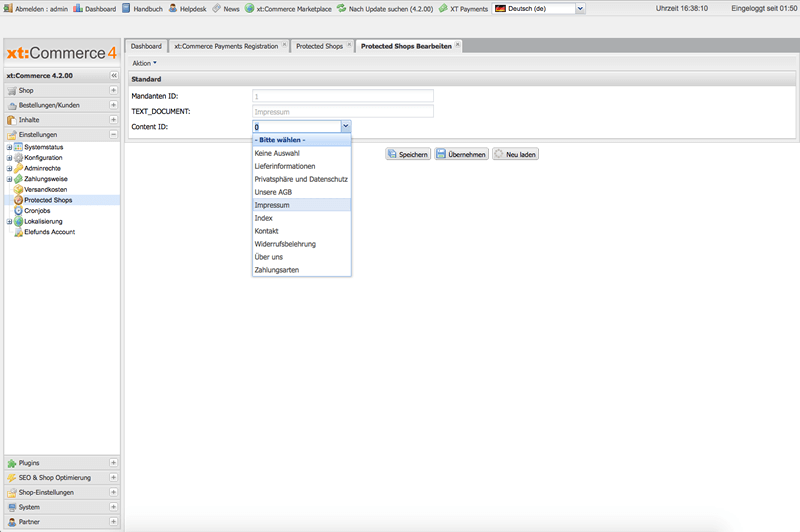800x532 pixels.
Task: Click the Elefunds Account icon
Action: click(18, 232)
